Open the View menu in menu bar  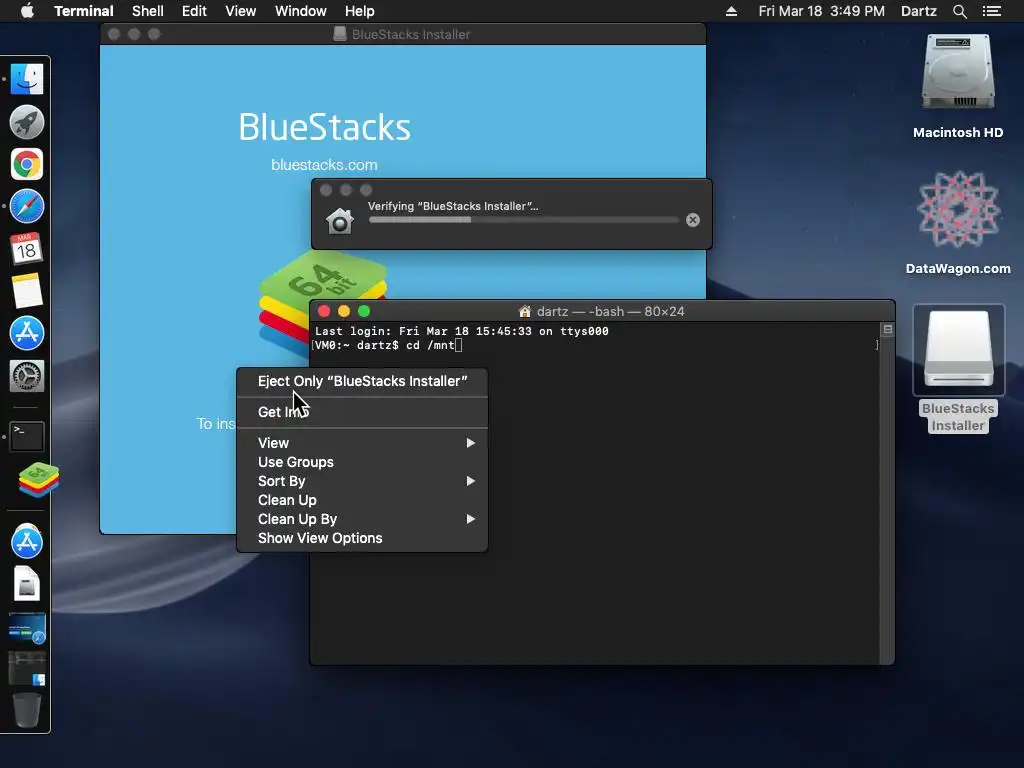(x=240, y=11)
